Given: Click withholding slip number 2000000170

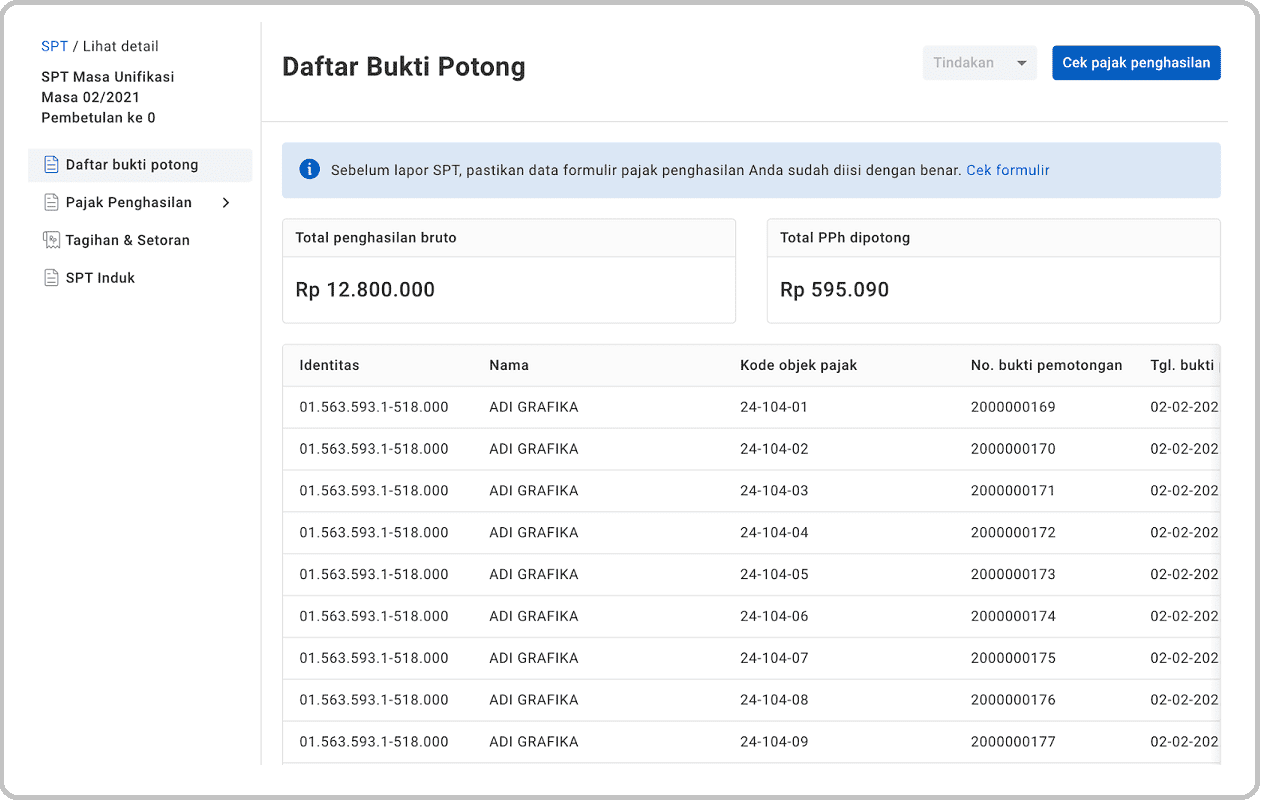Looking at the screenshot, I should (1013, 450).
